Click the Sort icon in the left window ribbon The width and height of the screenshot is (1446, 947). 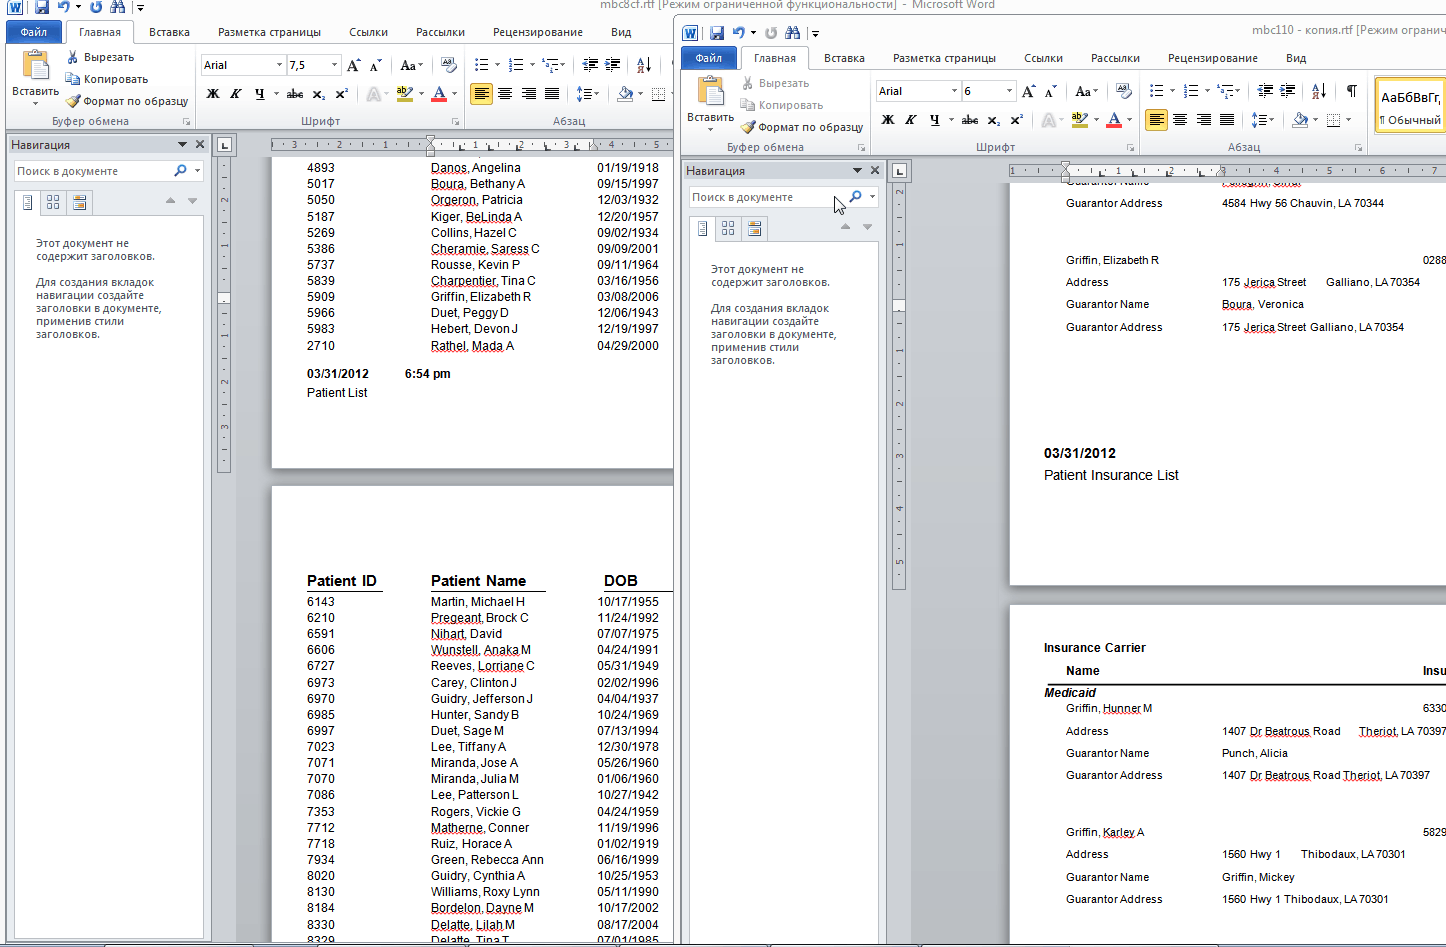click(x=644, y=65)
